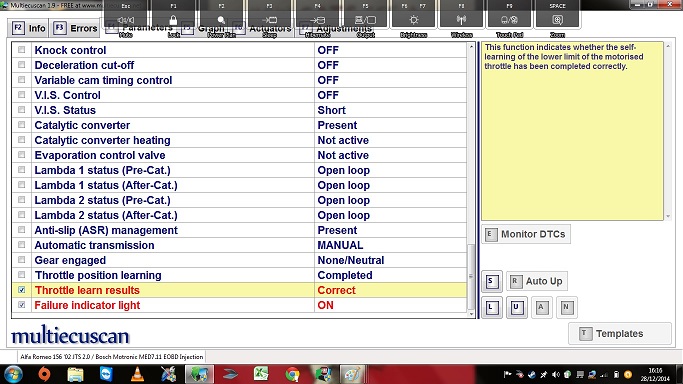The height and width of the screenshot is (384, 683).
Task: Click the Auto Up button
Action: pos(537,281)
